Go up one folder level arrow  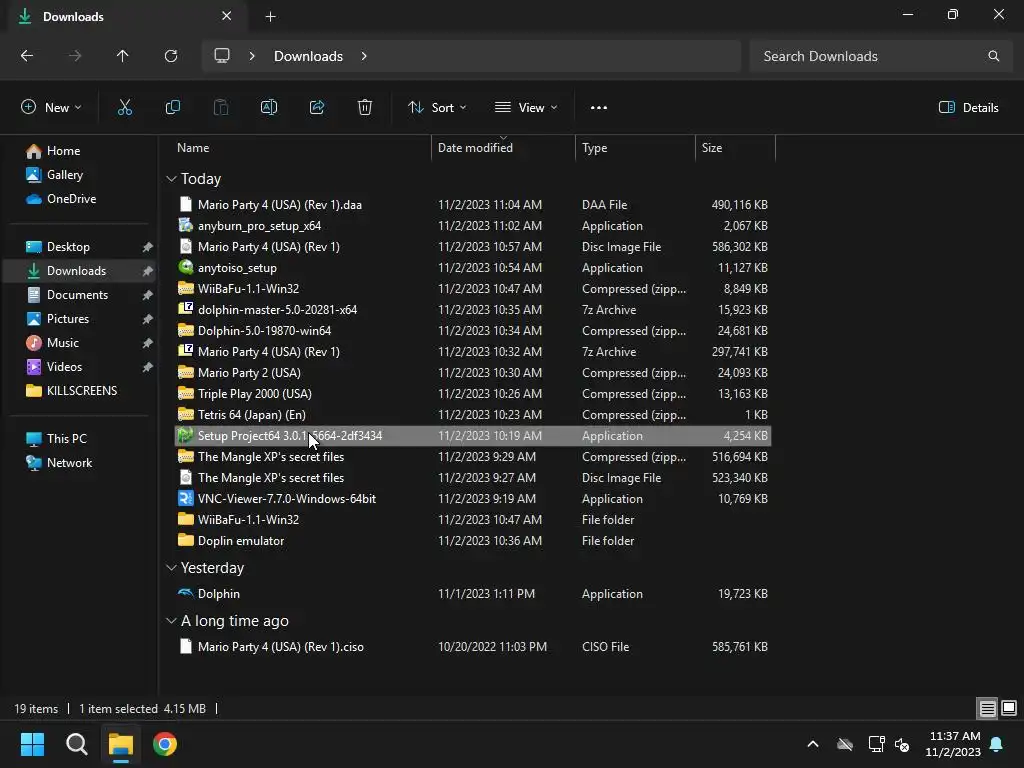tap(123, 56)
